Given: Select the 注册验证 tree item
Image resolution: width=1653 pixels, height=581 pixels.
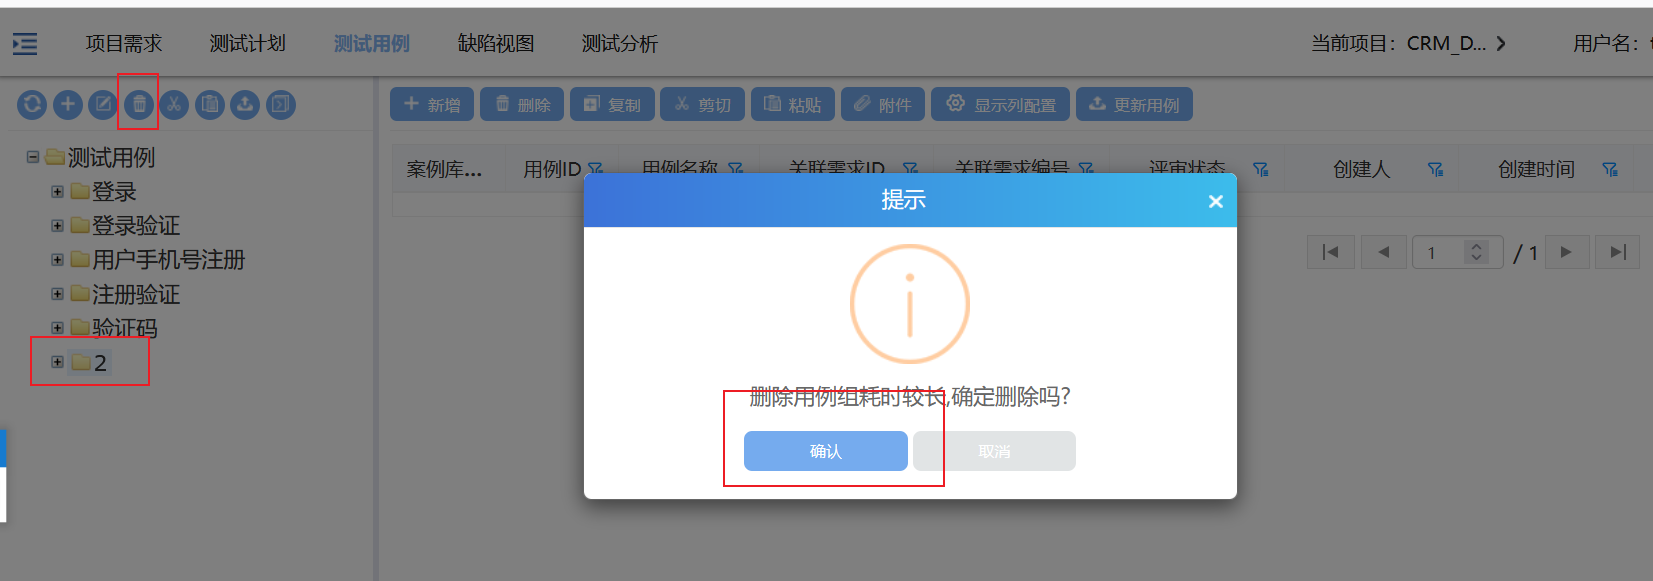Looking at the screenshot, I should [x=136, y=294].
